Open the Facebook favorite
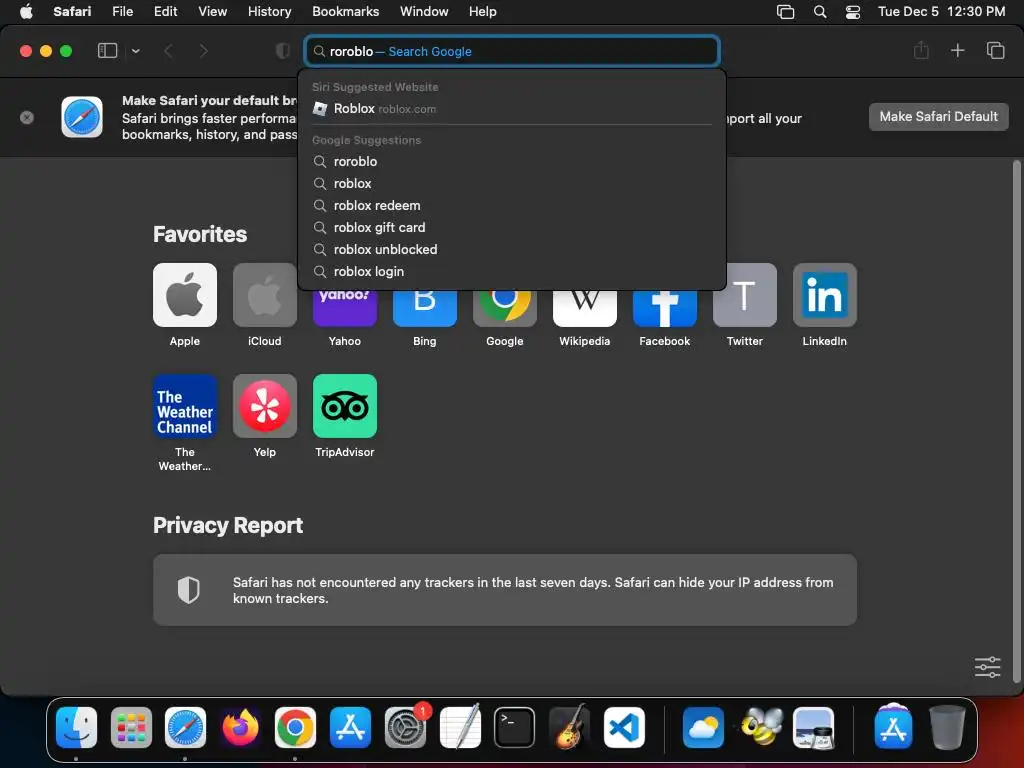The width and height of the screenshot is (1024, 768). 665,308
